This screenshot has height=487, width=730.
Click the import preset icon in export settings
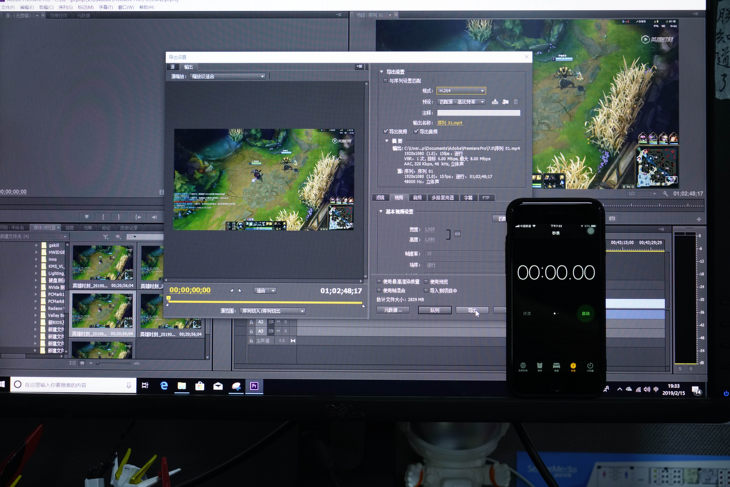coord(506,101)
